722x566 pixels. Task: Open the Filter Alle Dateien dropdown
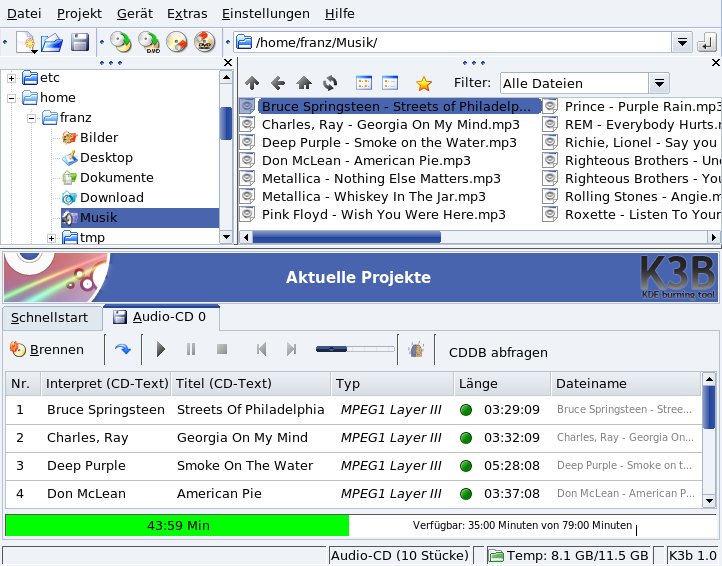click(x=659, y=83)
